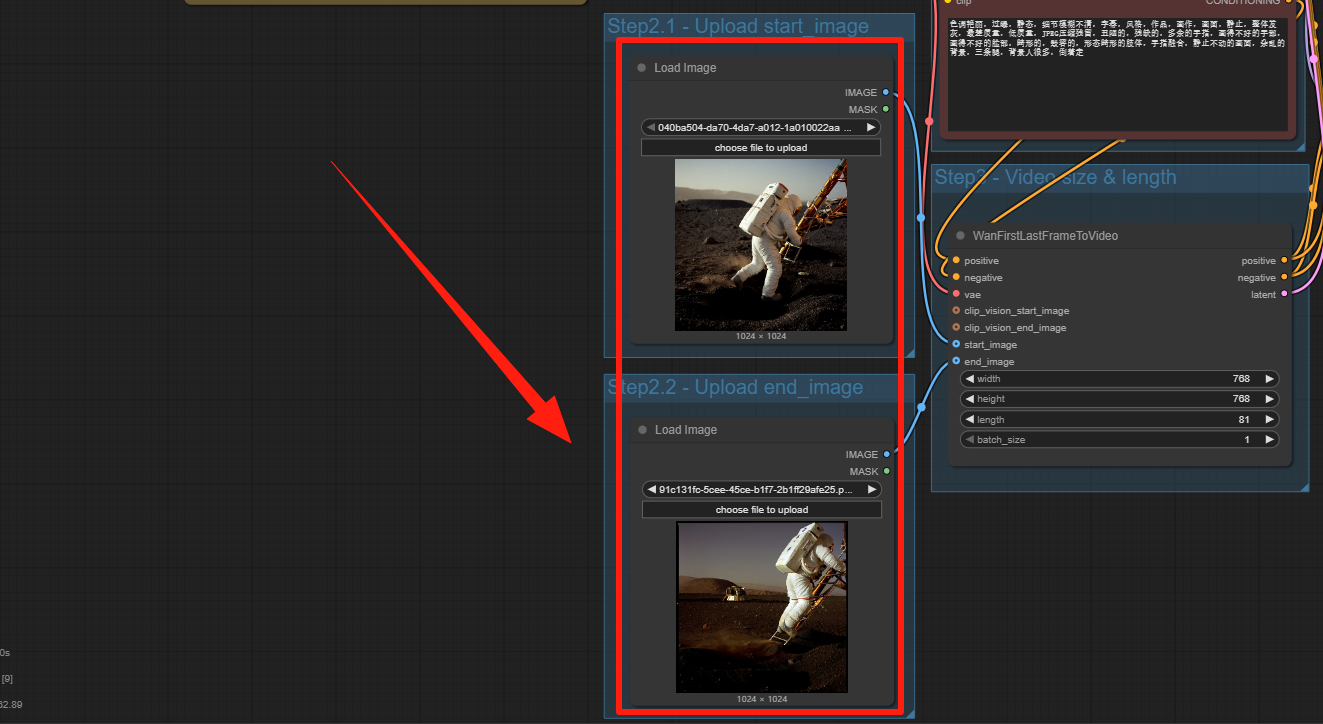This screenshot has height=724, width=1323.
Task: Click link midpoint on the pink vae wire
Action: point(929,121)
